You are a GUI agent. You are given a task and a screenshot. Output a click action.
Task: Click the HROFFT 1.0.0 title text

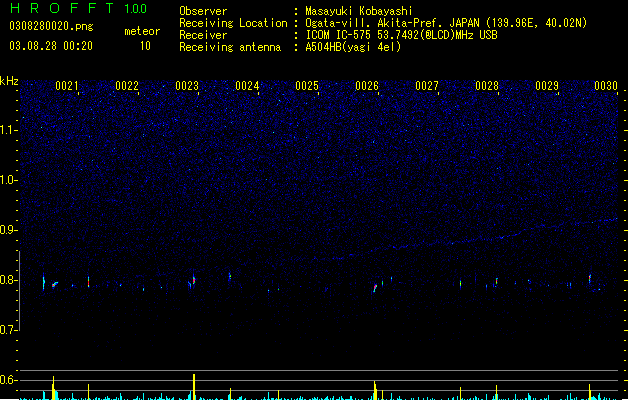pyautogui.click(x=78, y=8)
